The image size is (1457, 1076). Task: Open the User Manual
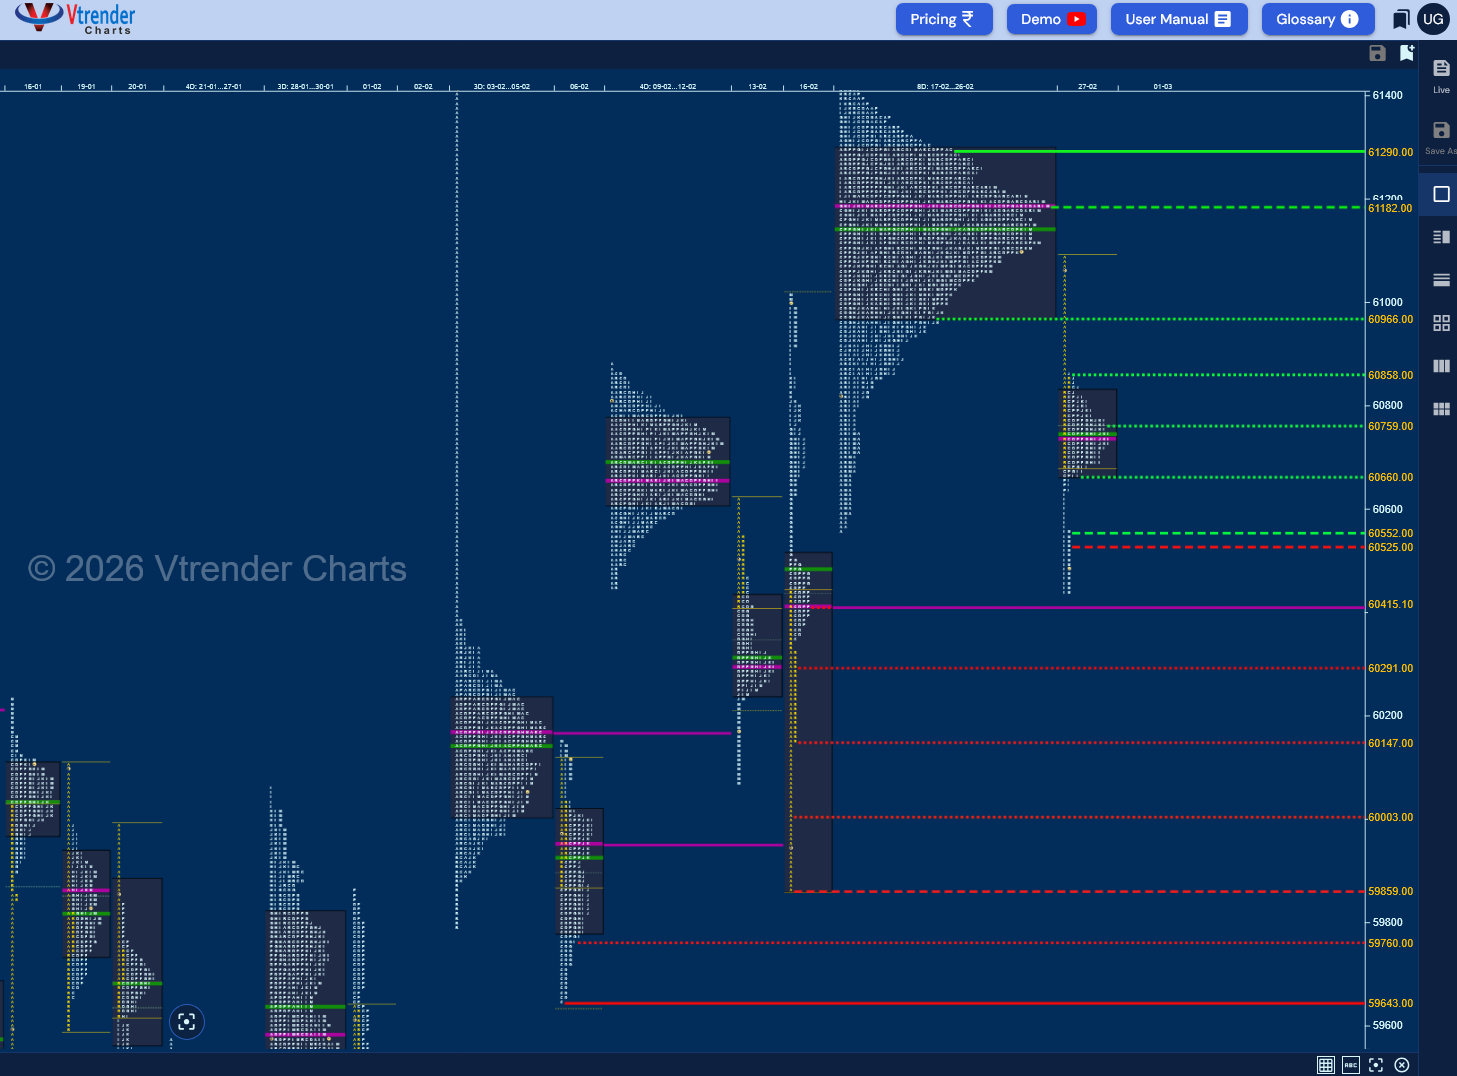point(1178,19)
